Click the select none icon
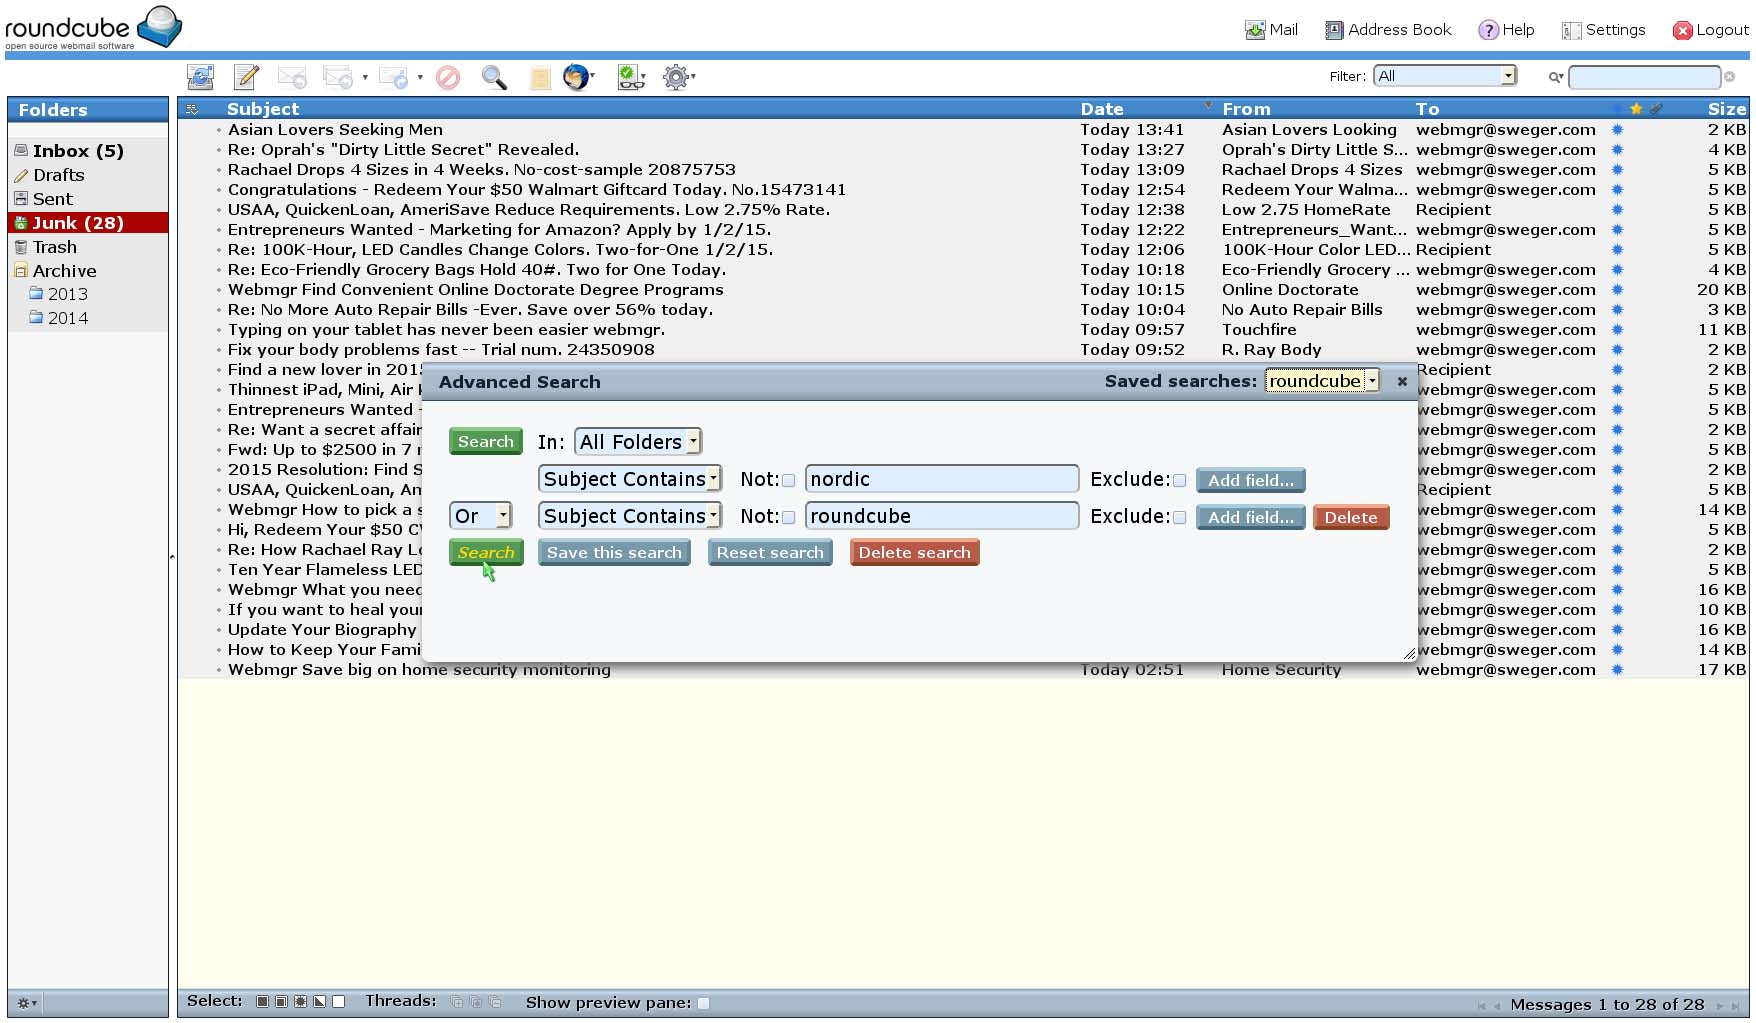Screen dimensions: 1756x1023 click(x=338, y=1001)
